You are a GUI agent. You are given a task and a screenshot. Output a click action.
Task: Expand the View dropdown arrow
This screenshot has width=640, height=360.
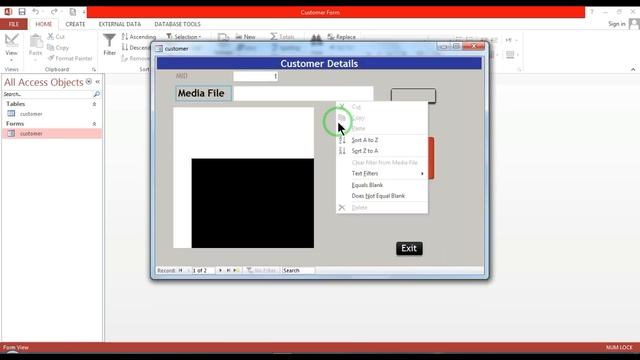click(x=11, y=60)
